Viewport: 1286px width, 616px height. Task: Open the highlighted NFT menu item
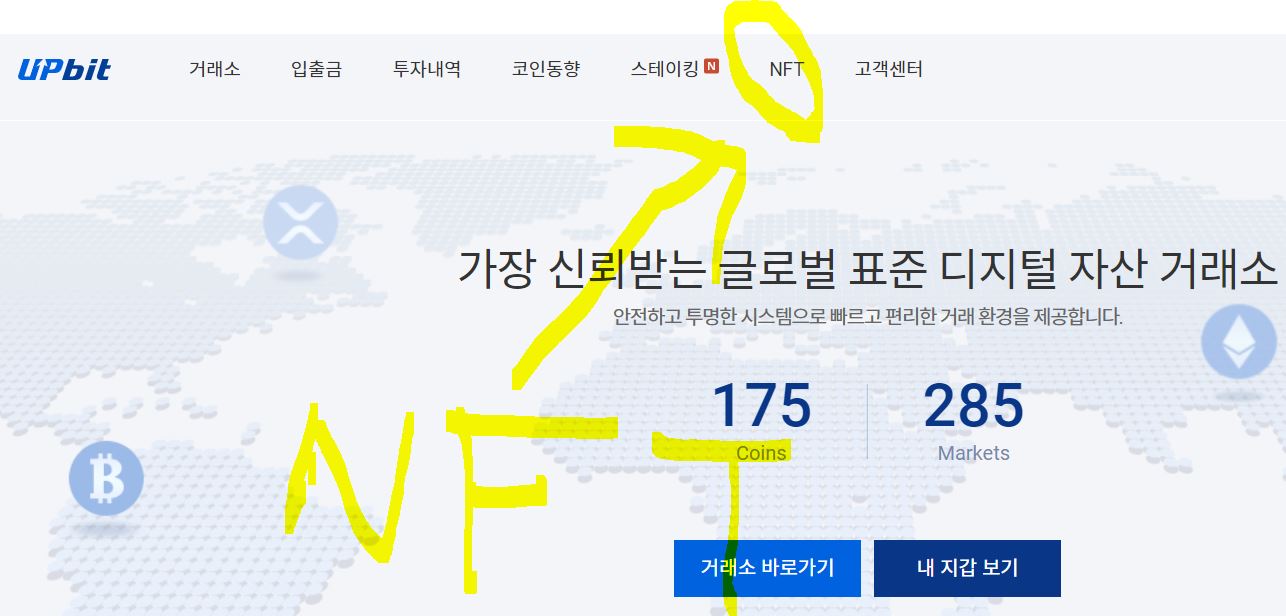pos(786,70)
